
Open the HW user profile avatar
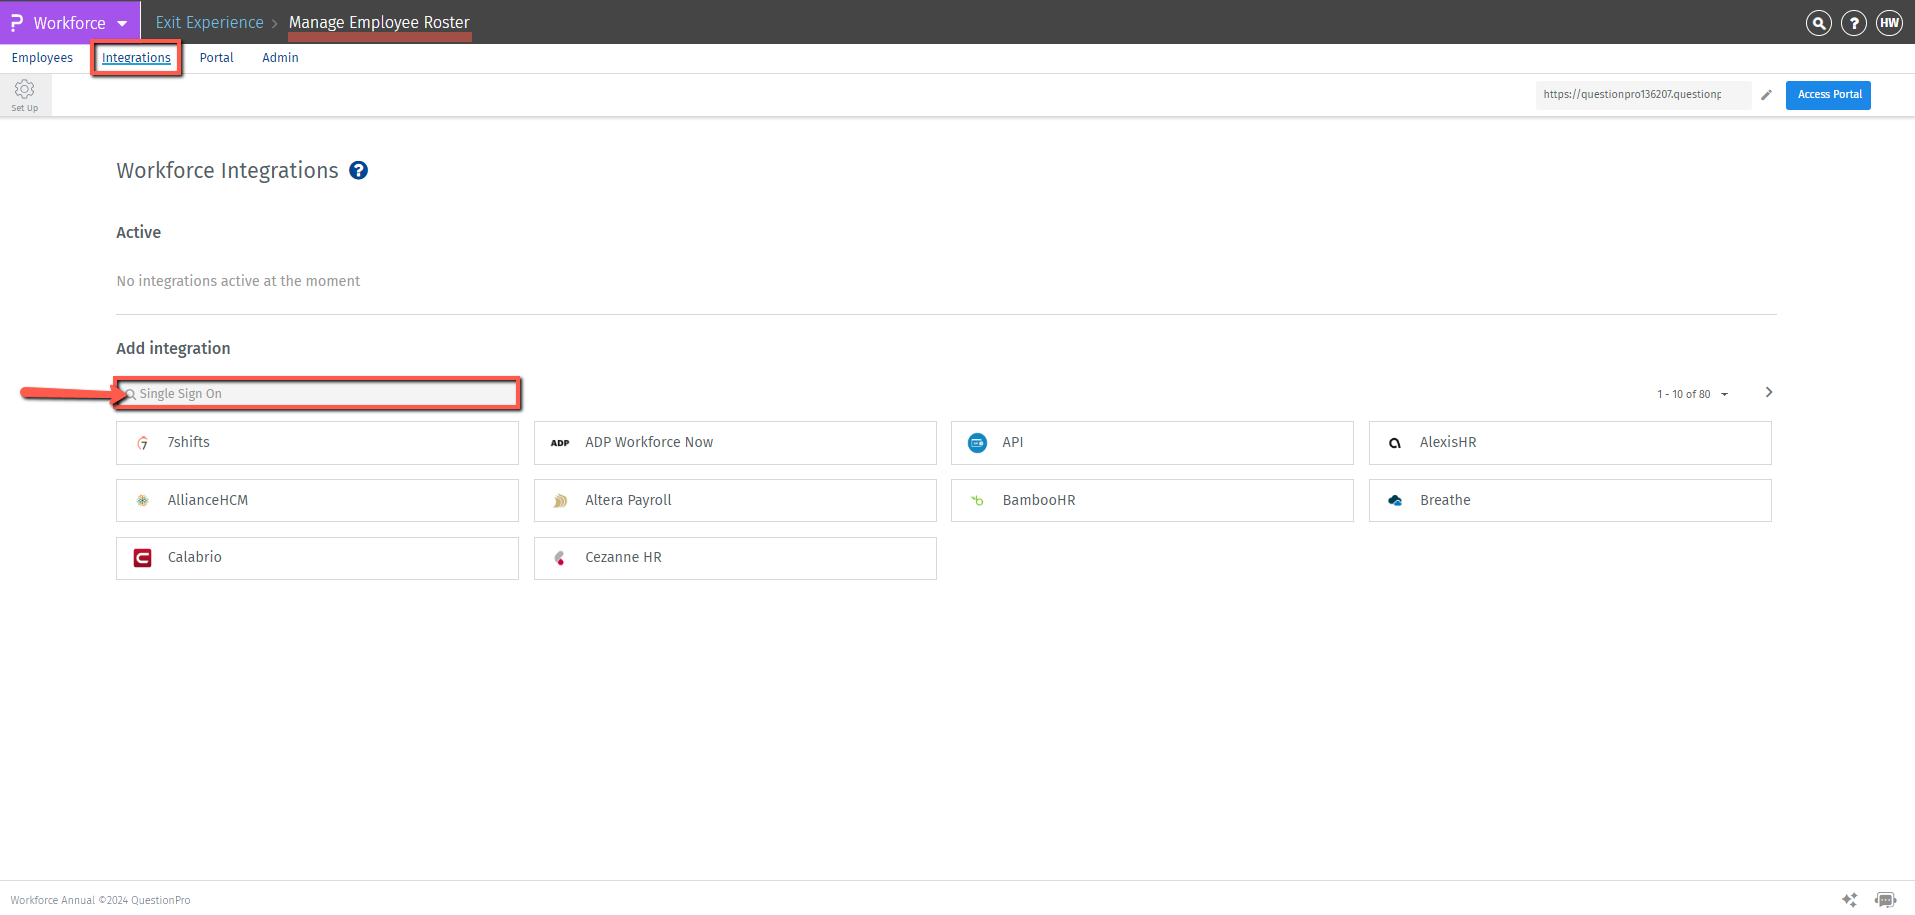pyautogui.click(x=1889, y=23)
